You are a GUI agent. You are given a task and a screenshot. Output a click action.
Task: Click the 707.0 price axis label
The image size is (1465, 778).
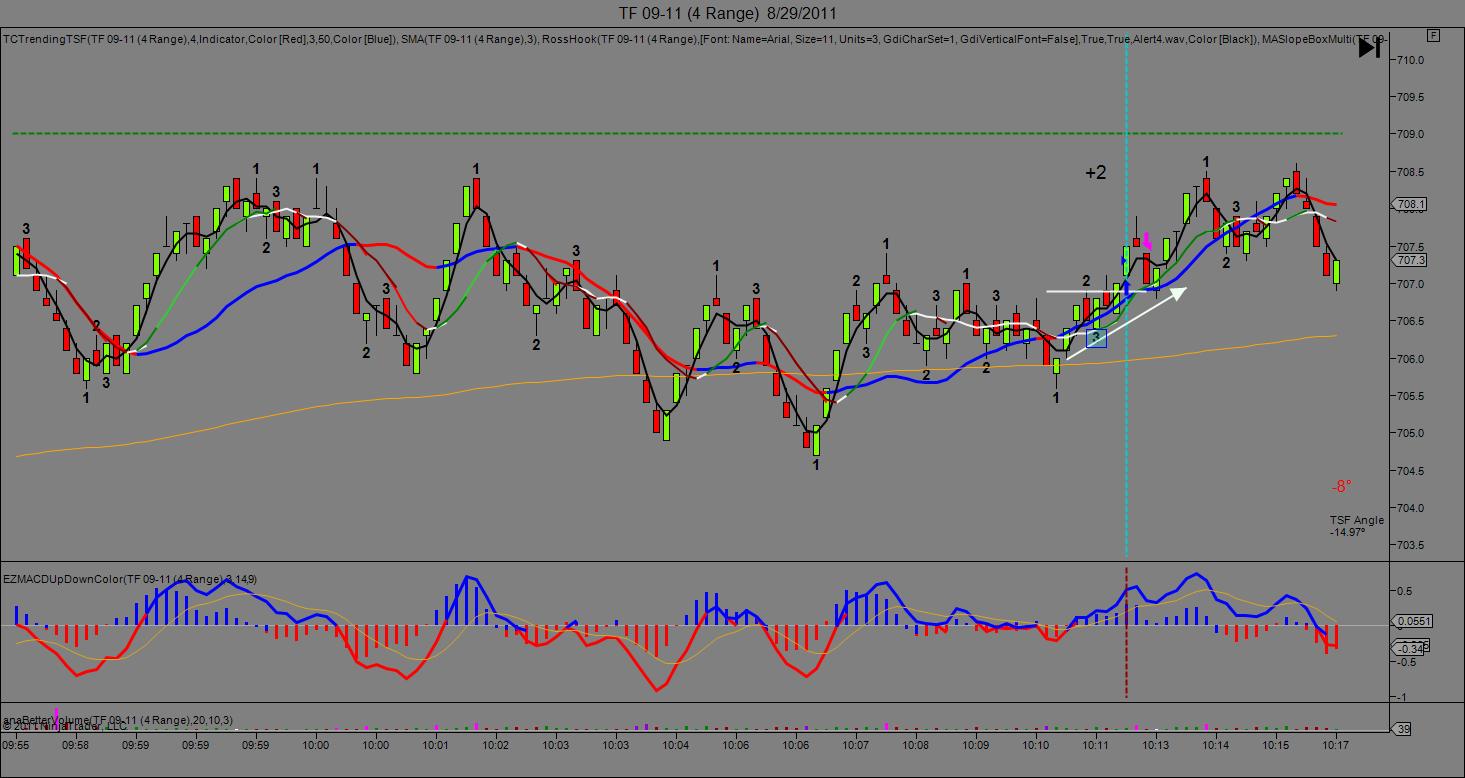tap(1410, 284)
